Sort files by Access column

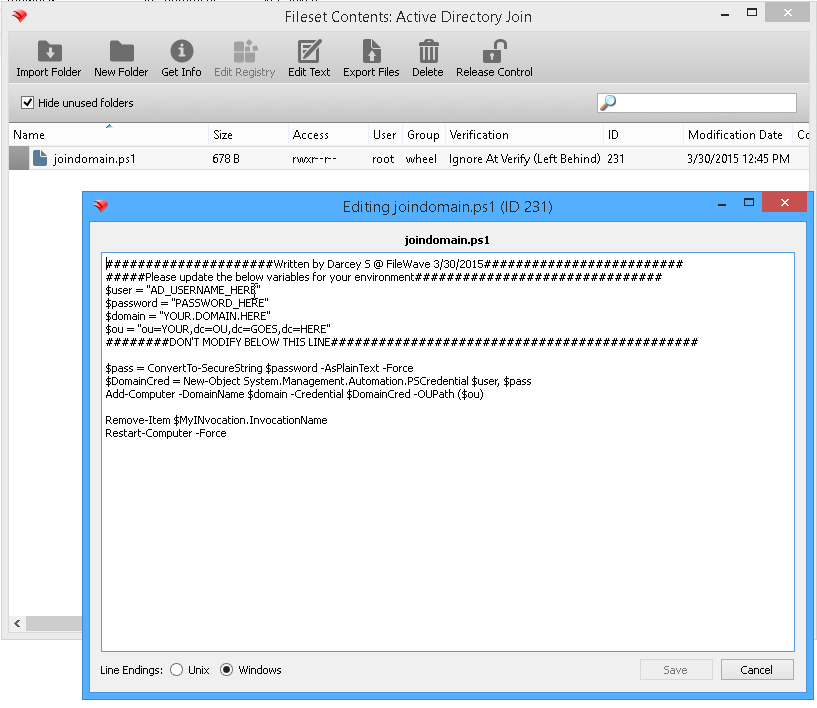click(328, 135)
